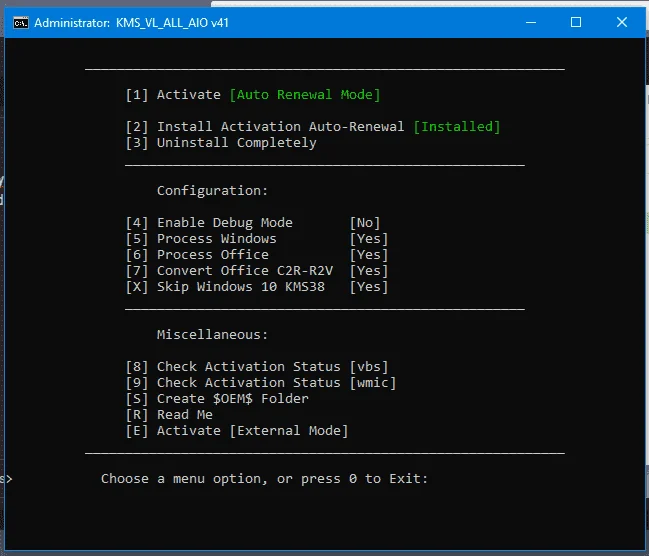The width and height of the screenshot is (649, 556).
Task: Click '[S] Create $OEM$ Folder' line
Action: [217, 399]
